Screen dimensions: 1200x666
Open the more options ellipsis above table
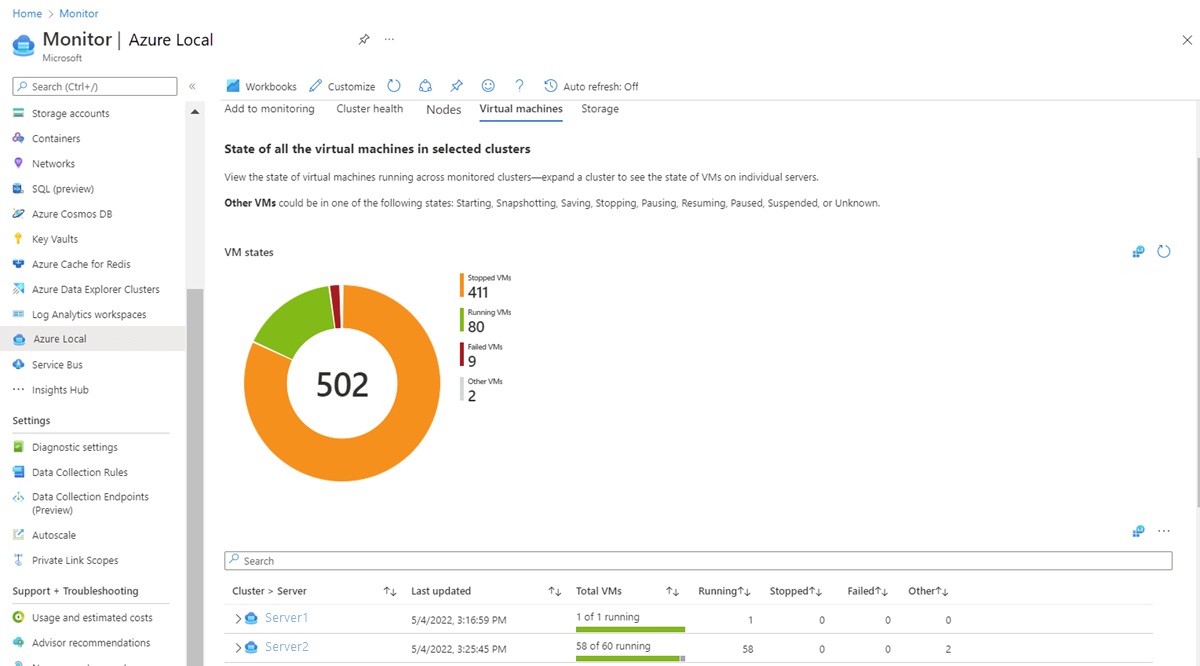(x=1163, y=531)
